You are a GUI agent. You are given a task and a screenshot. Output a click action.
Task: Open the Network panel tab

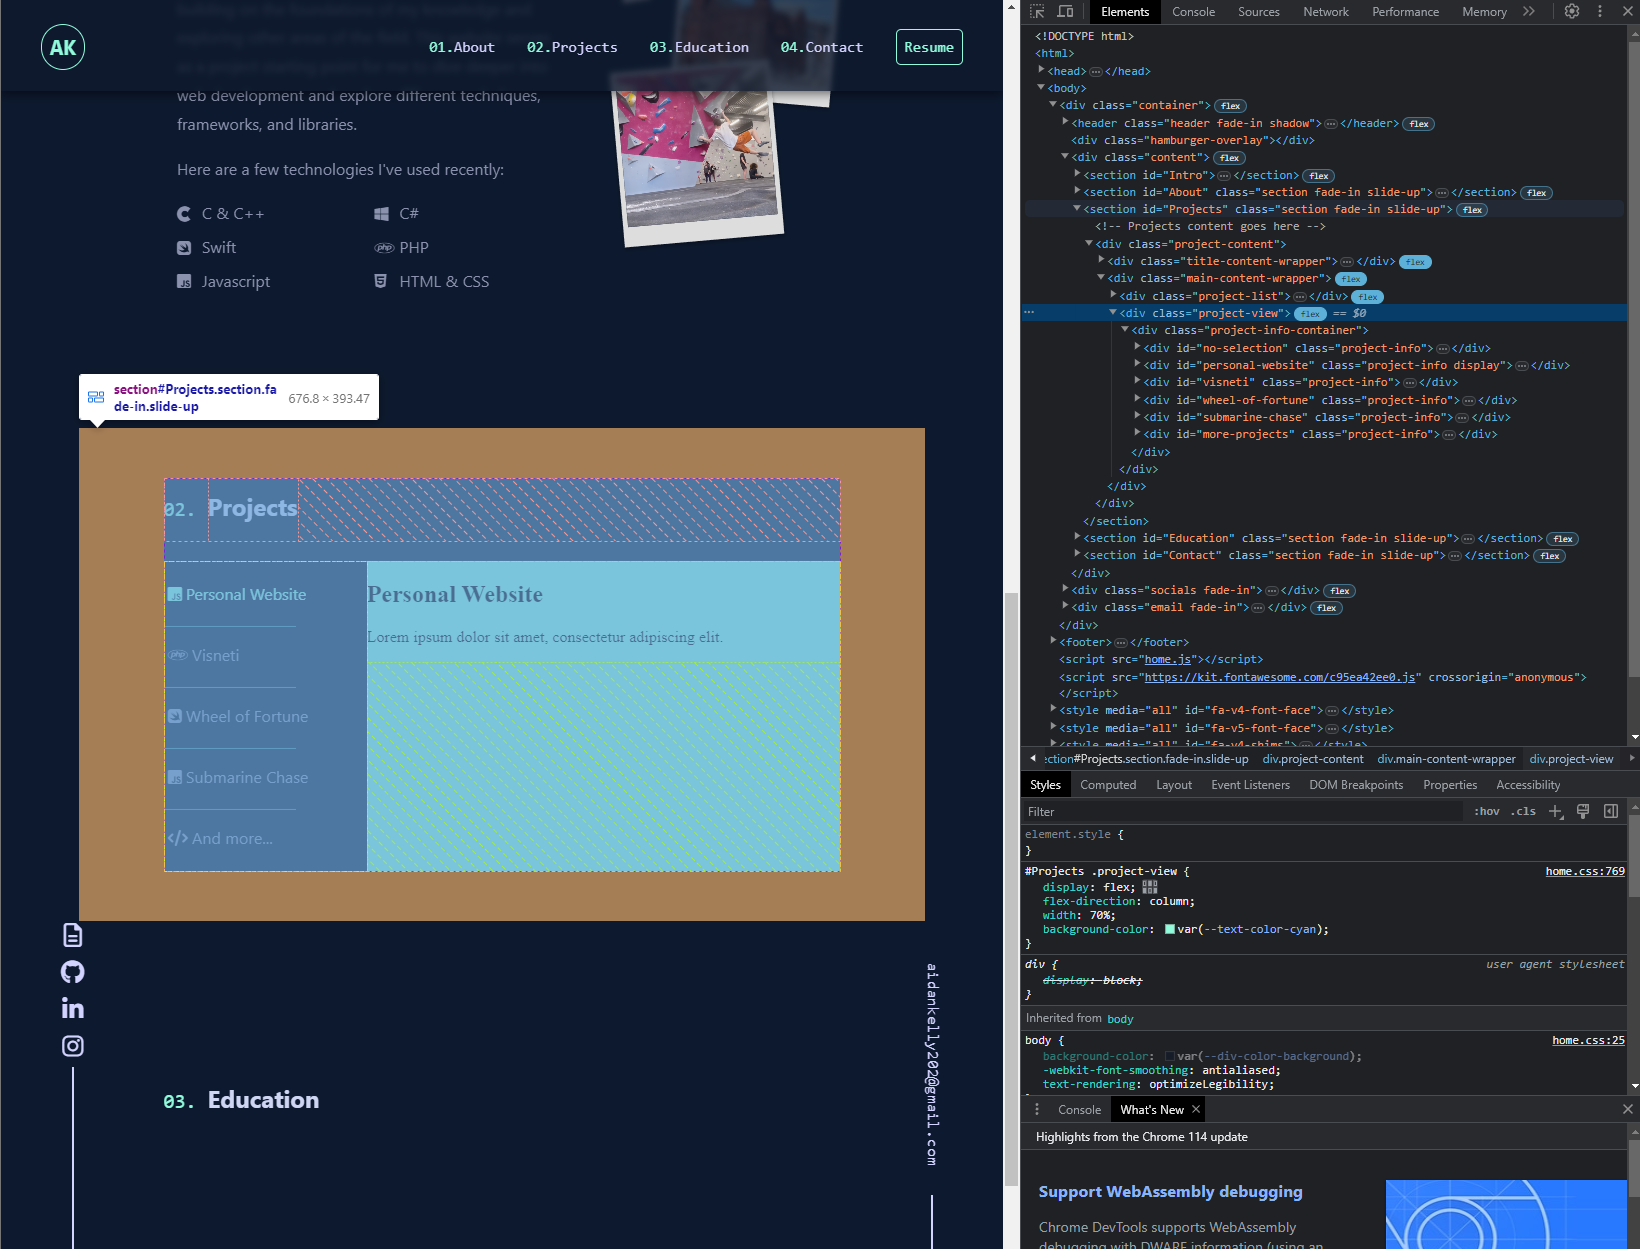pyautogui.click(x=1325, y=12)
